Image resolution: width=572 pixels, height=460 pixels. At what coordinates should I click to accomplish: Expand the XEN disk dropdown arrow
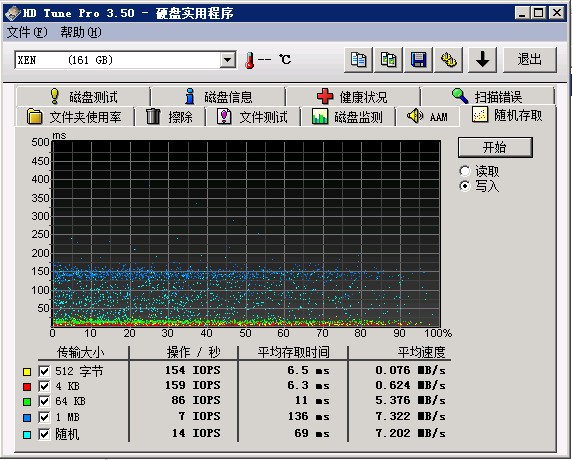pyautogui.click(x=228, y=60)
